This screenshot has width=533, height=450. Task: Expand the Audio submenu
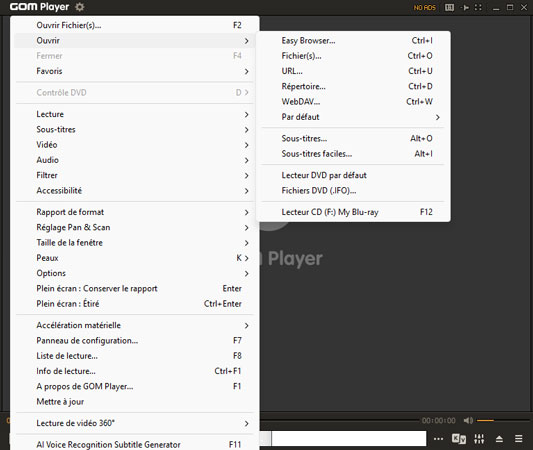pyautogui.click(x=135, y=160)
